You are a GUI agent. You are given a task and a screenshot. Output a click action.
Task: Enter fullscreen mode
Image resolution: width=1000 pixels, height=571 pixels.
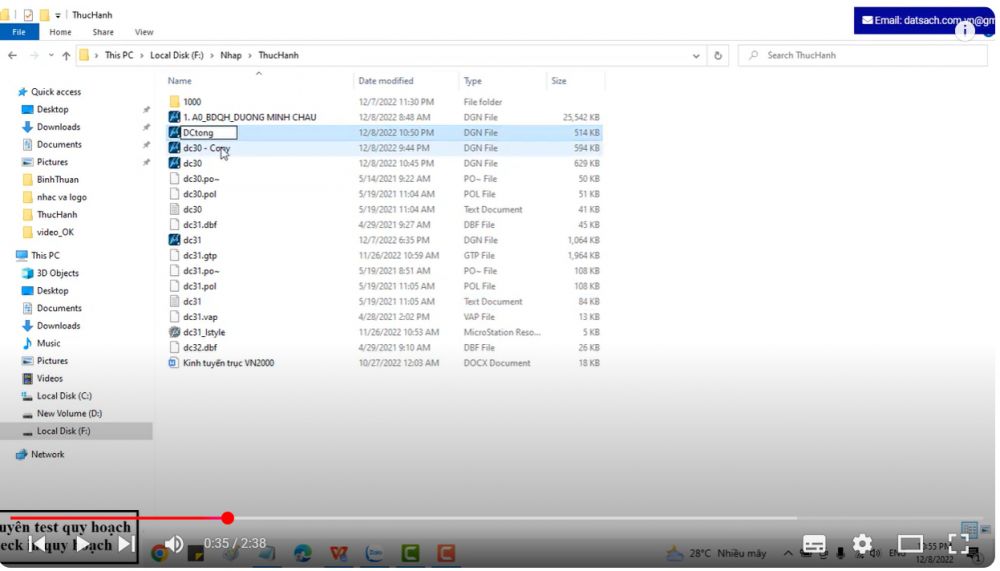point(958,545)
